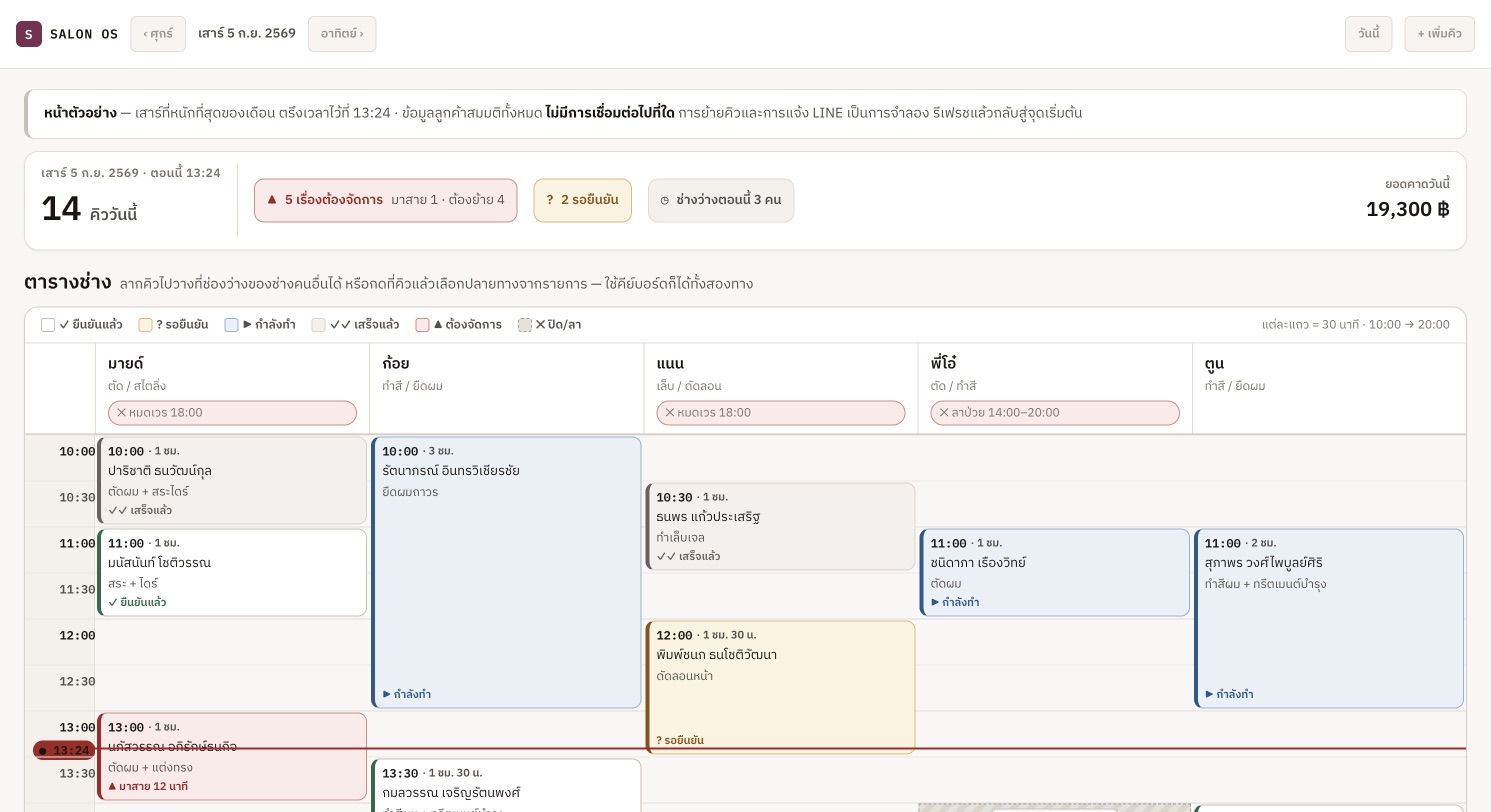This screenshot has width=1491, height=812.
Task: Click service text ดัดลอนหน้า on พิมพ์ชนก's card
Action: click(x=684, y=676)
